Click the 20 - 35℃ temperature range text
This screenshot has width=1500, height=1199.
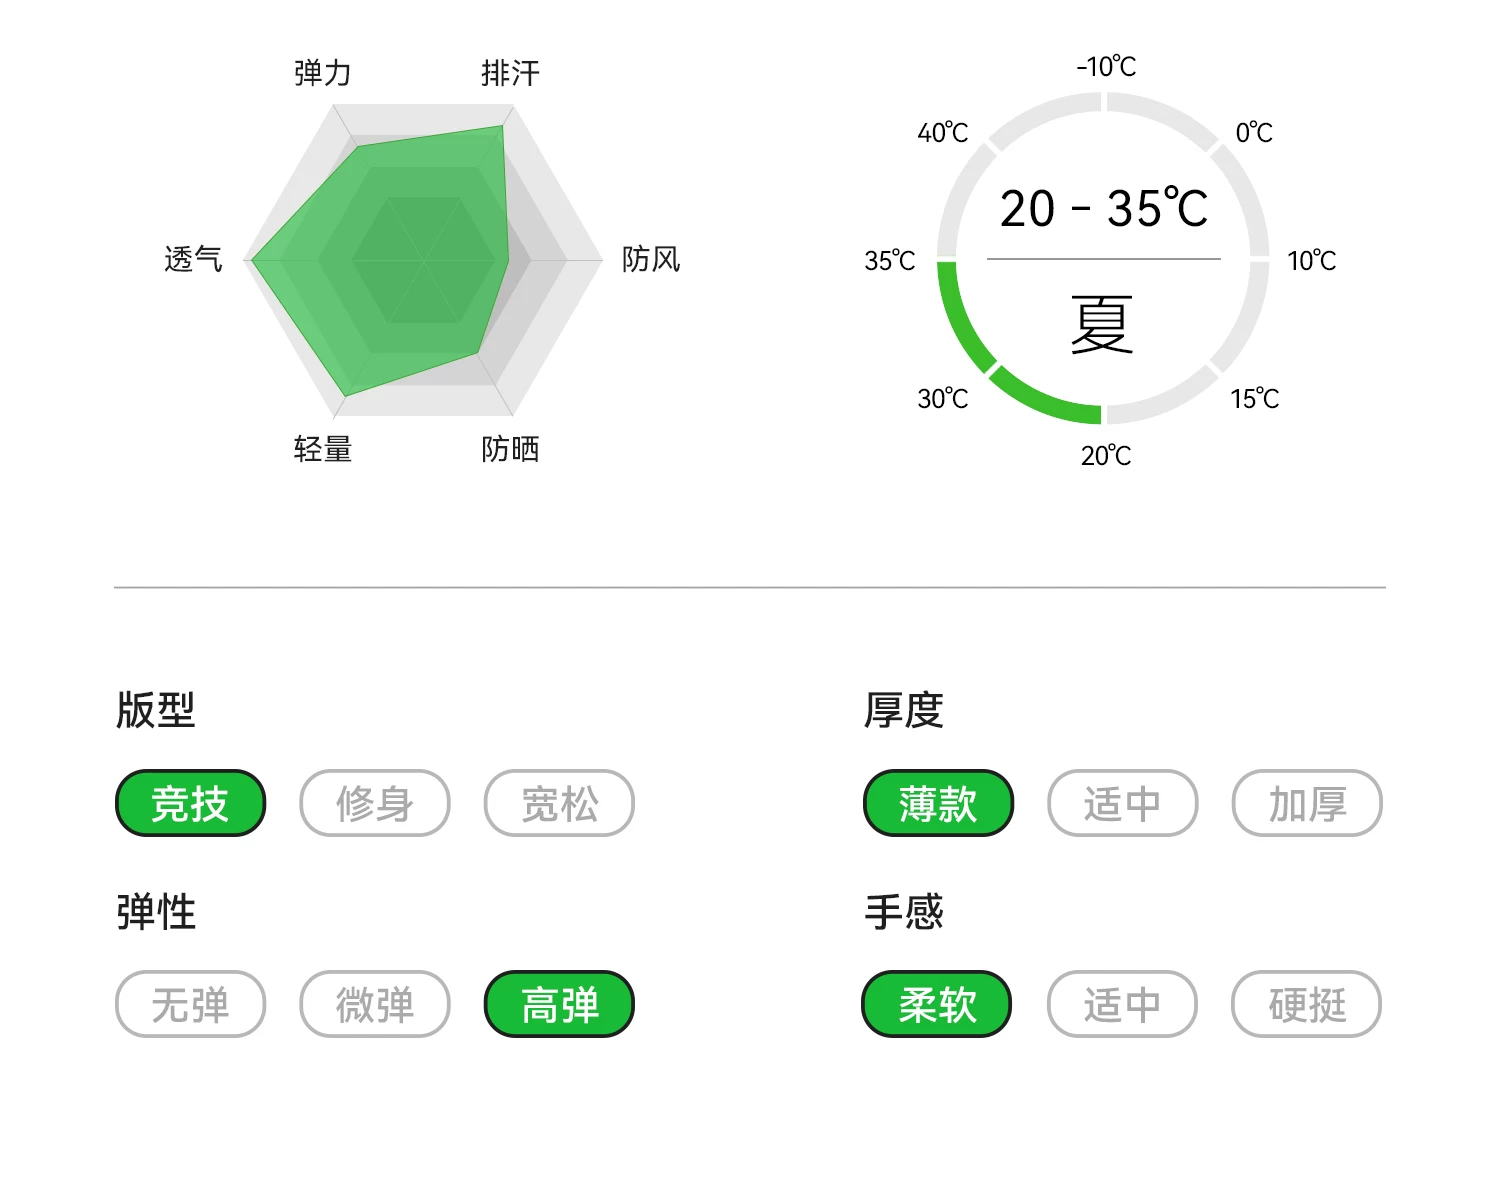point(1104,209)
